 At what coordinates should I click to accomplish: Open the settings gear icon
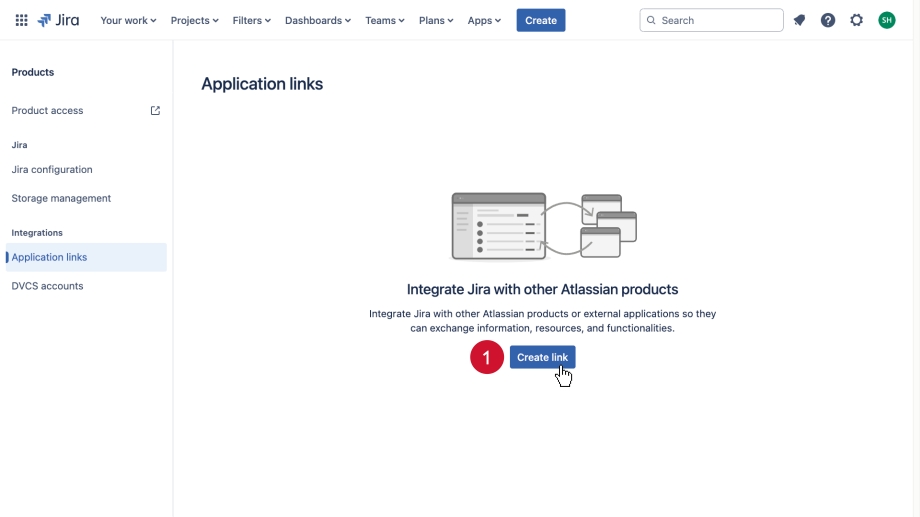[857, 20]
